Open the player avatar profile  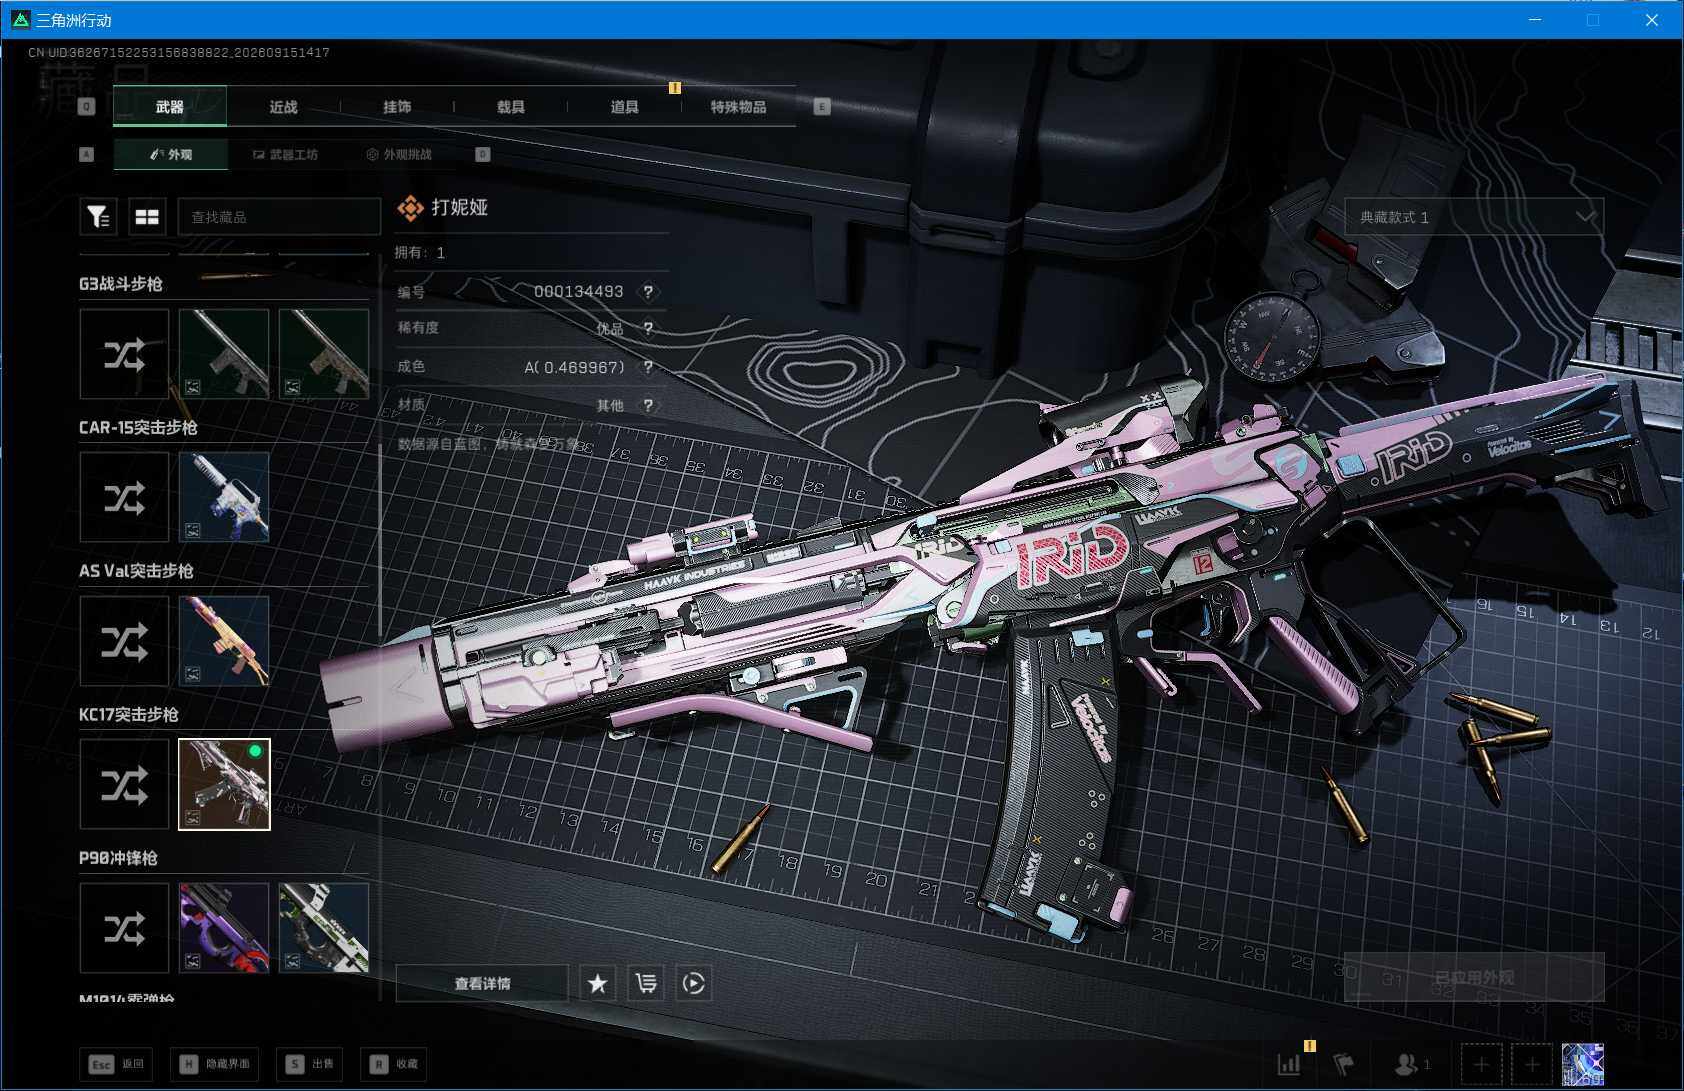coord(1582,1064)
